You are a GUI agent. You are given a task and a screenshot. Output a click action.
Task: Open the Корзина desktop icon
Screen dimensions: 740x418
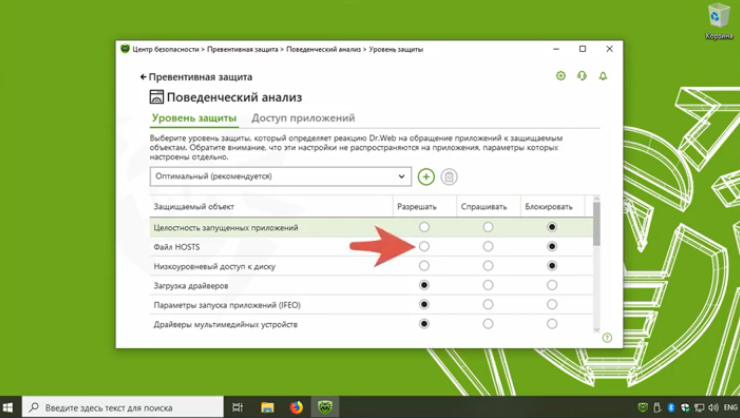point(718,21)
